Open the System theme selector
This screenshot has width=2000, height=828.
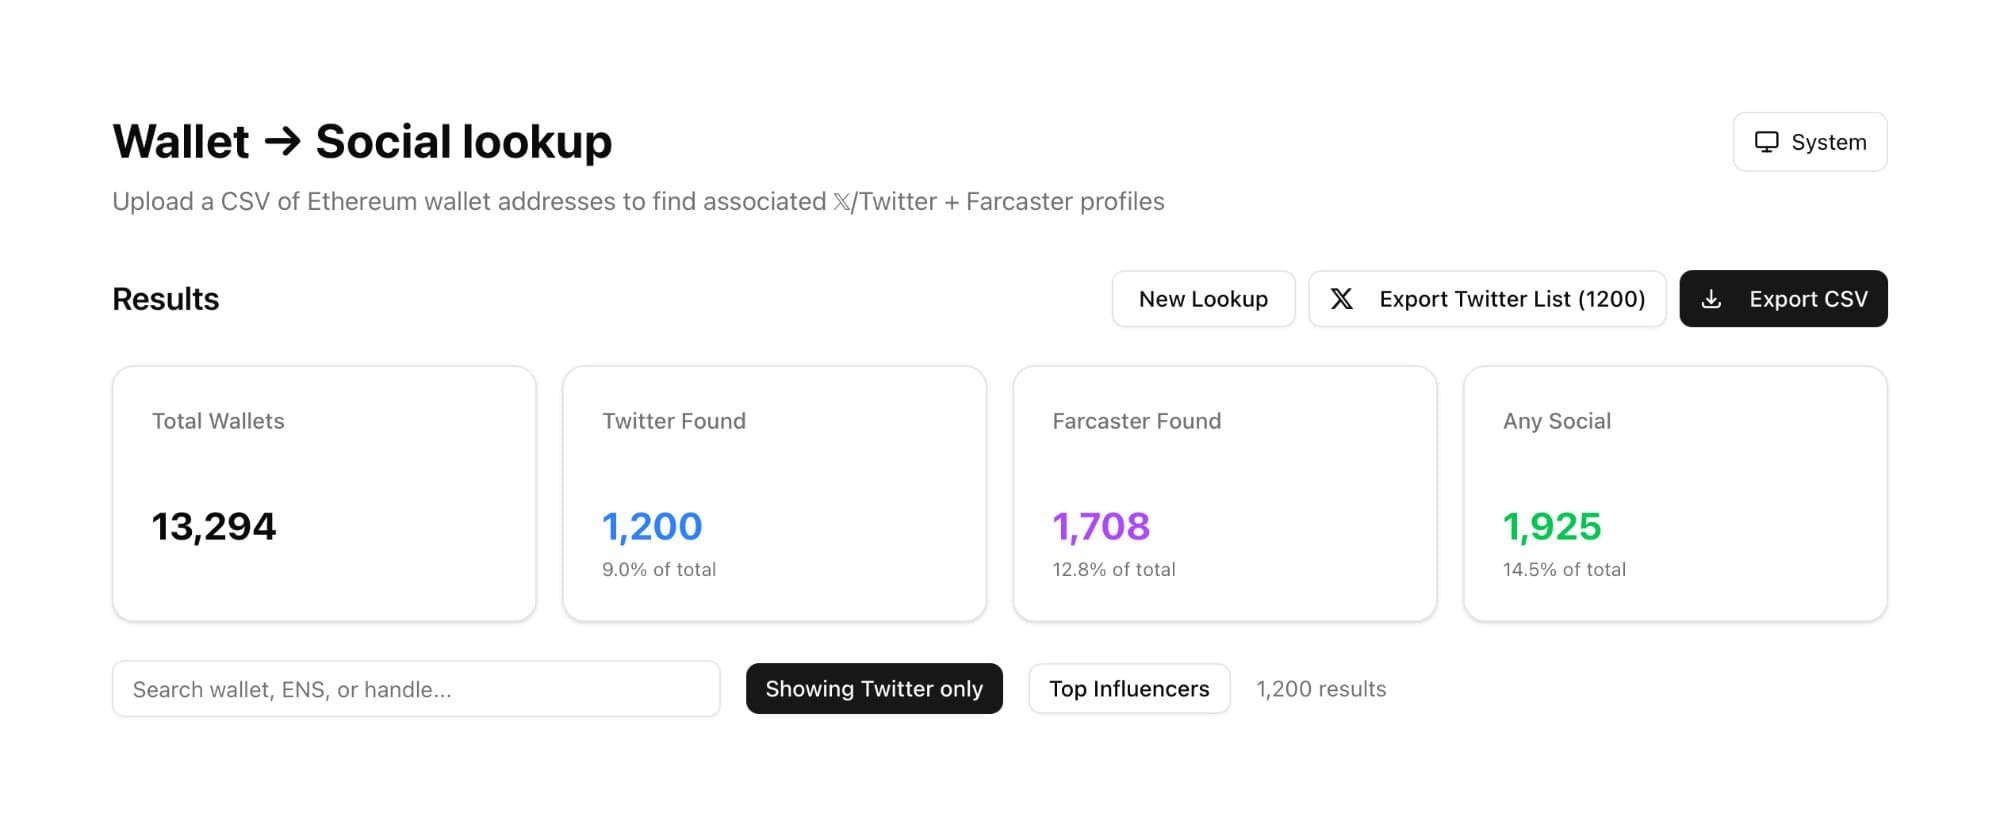point(1810,142)
